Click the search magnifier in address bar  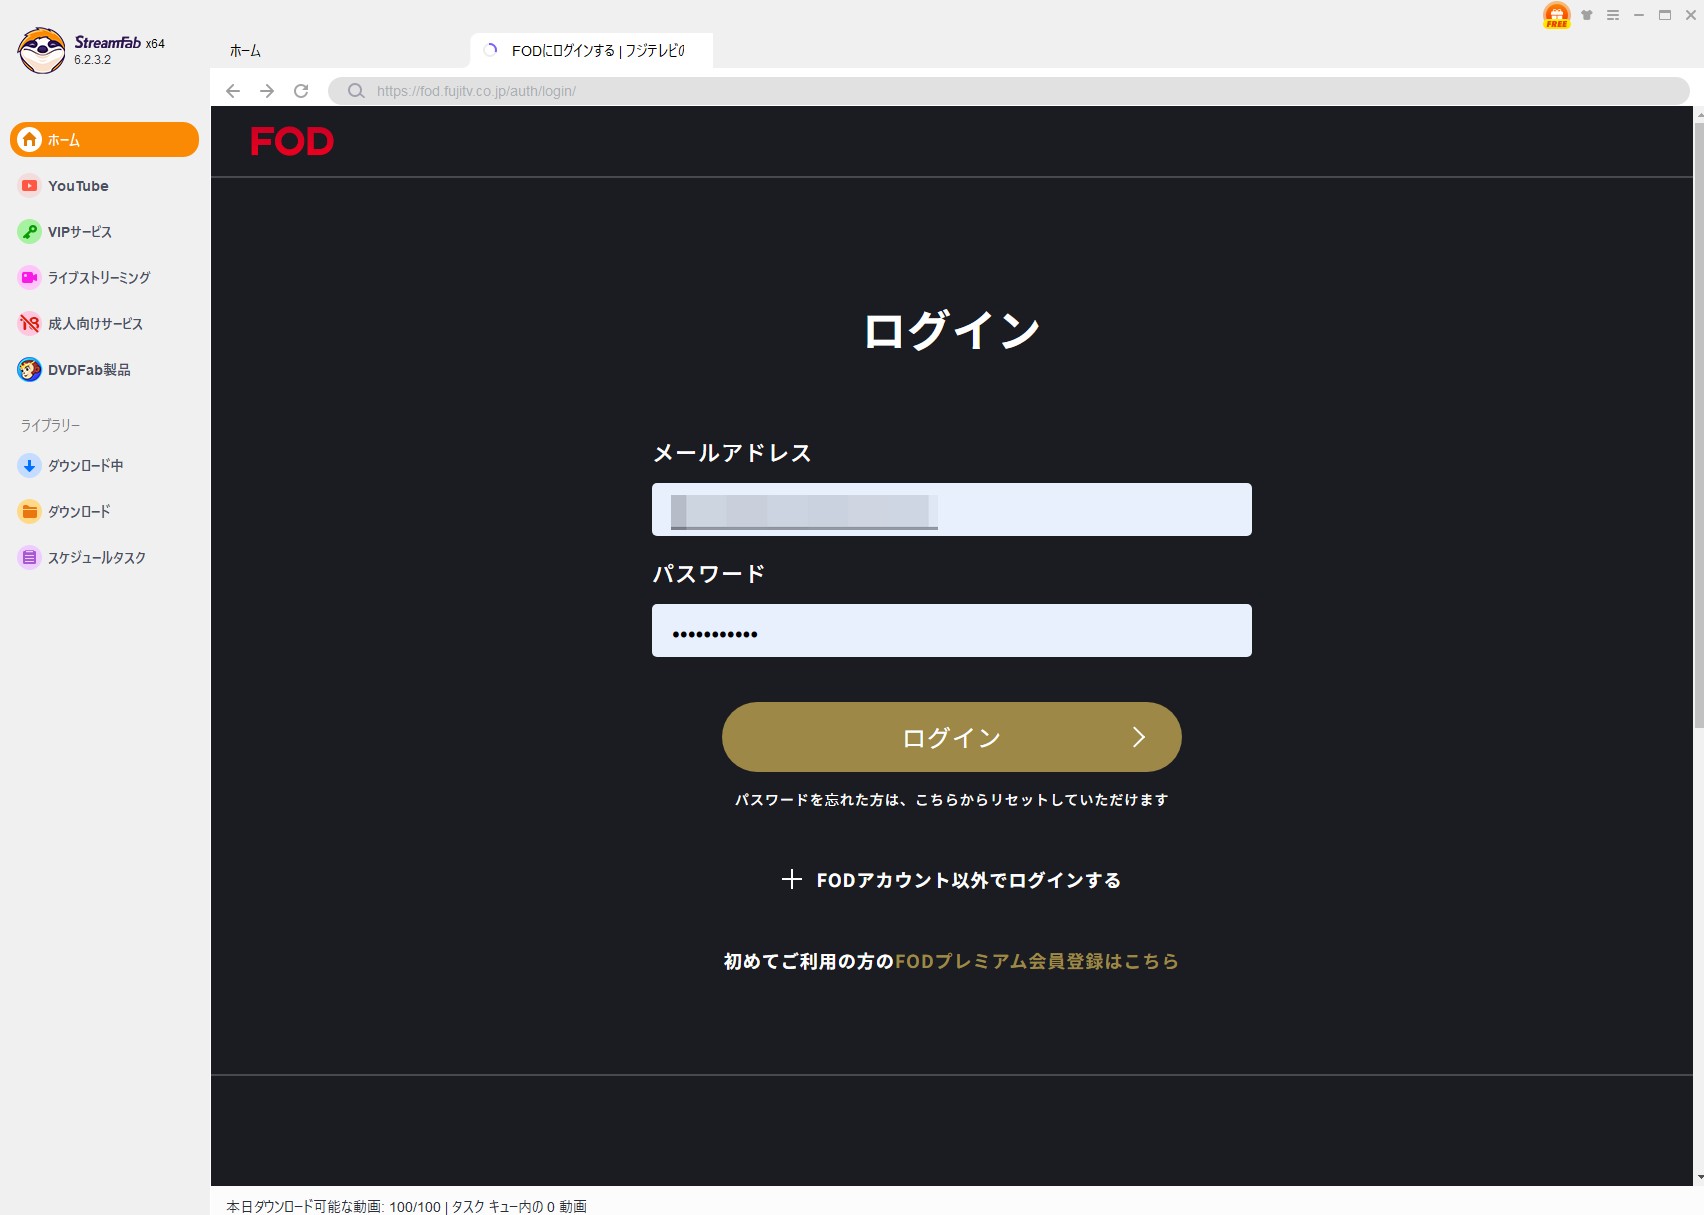(356, 91)
